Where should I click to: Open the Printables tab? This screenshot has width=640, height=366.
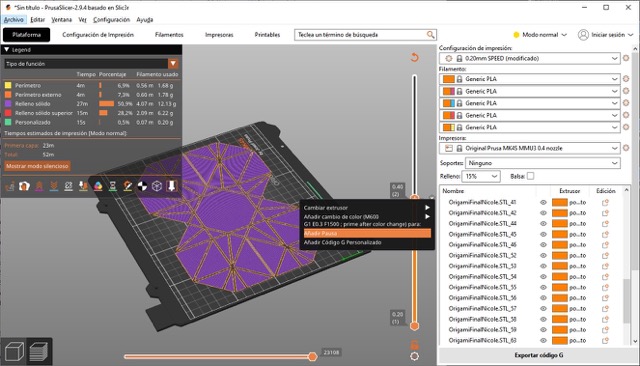(267, 35)
